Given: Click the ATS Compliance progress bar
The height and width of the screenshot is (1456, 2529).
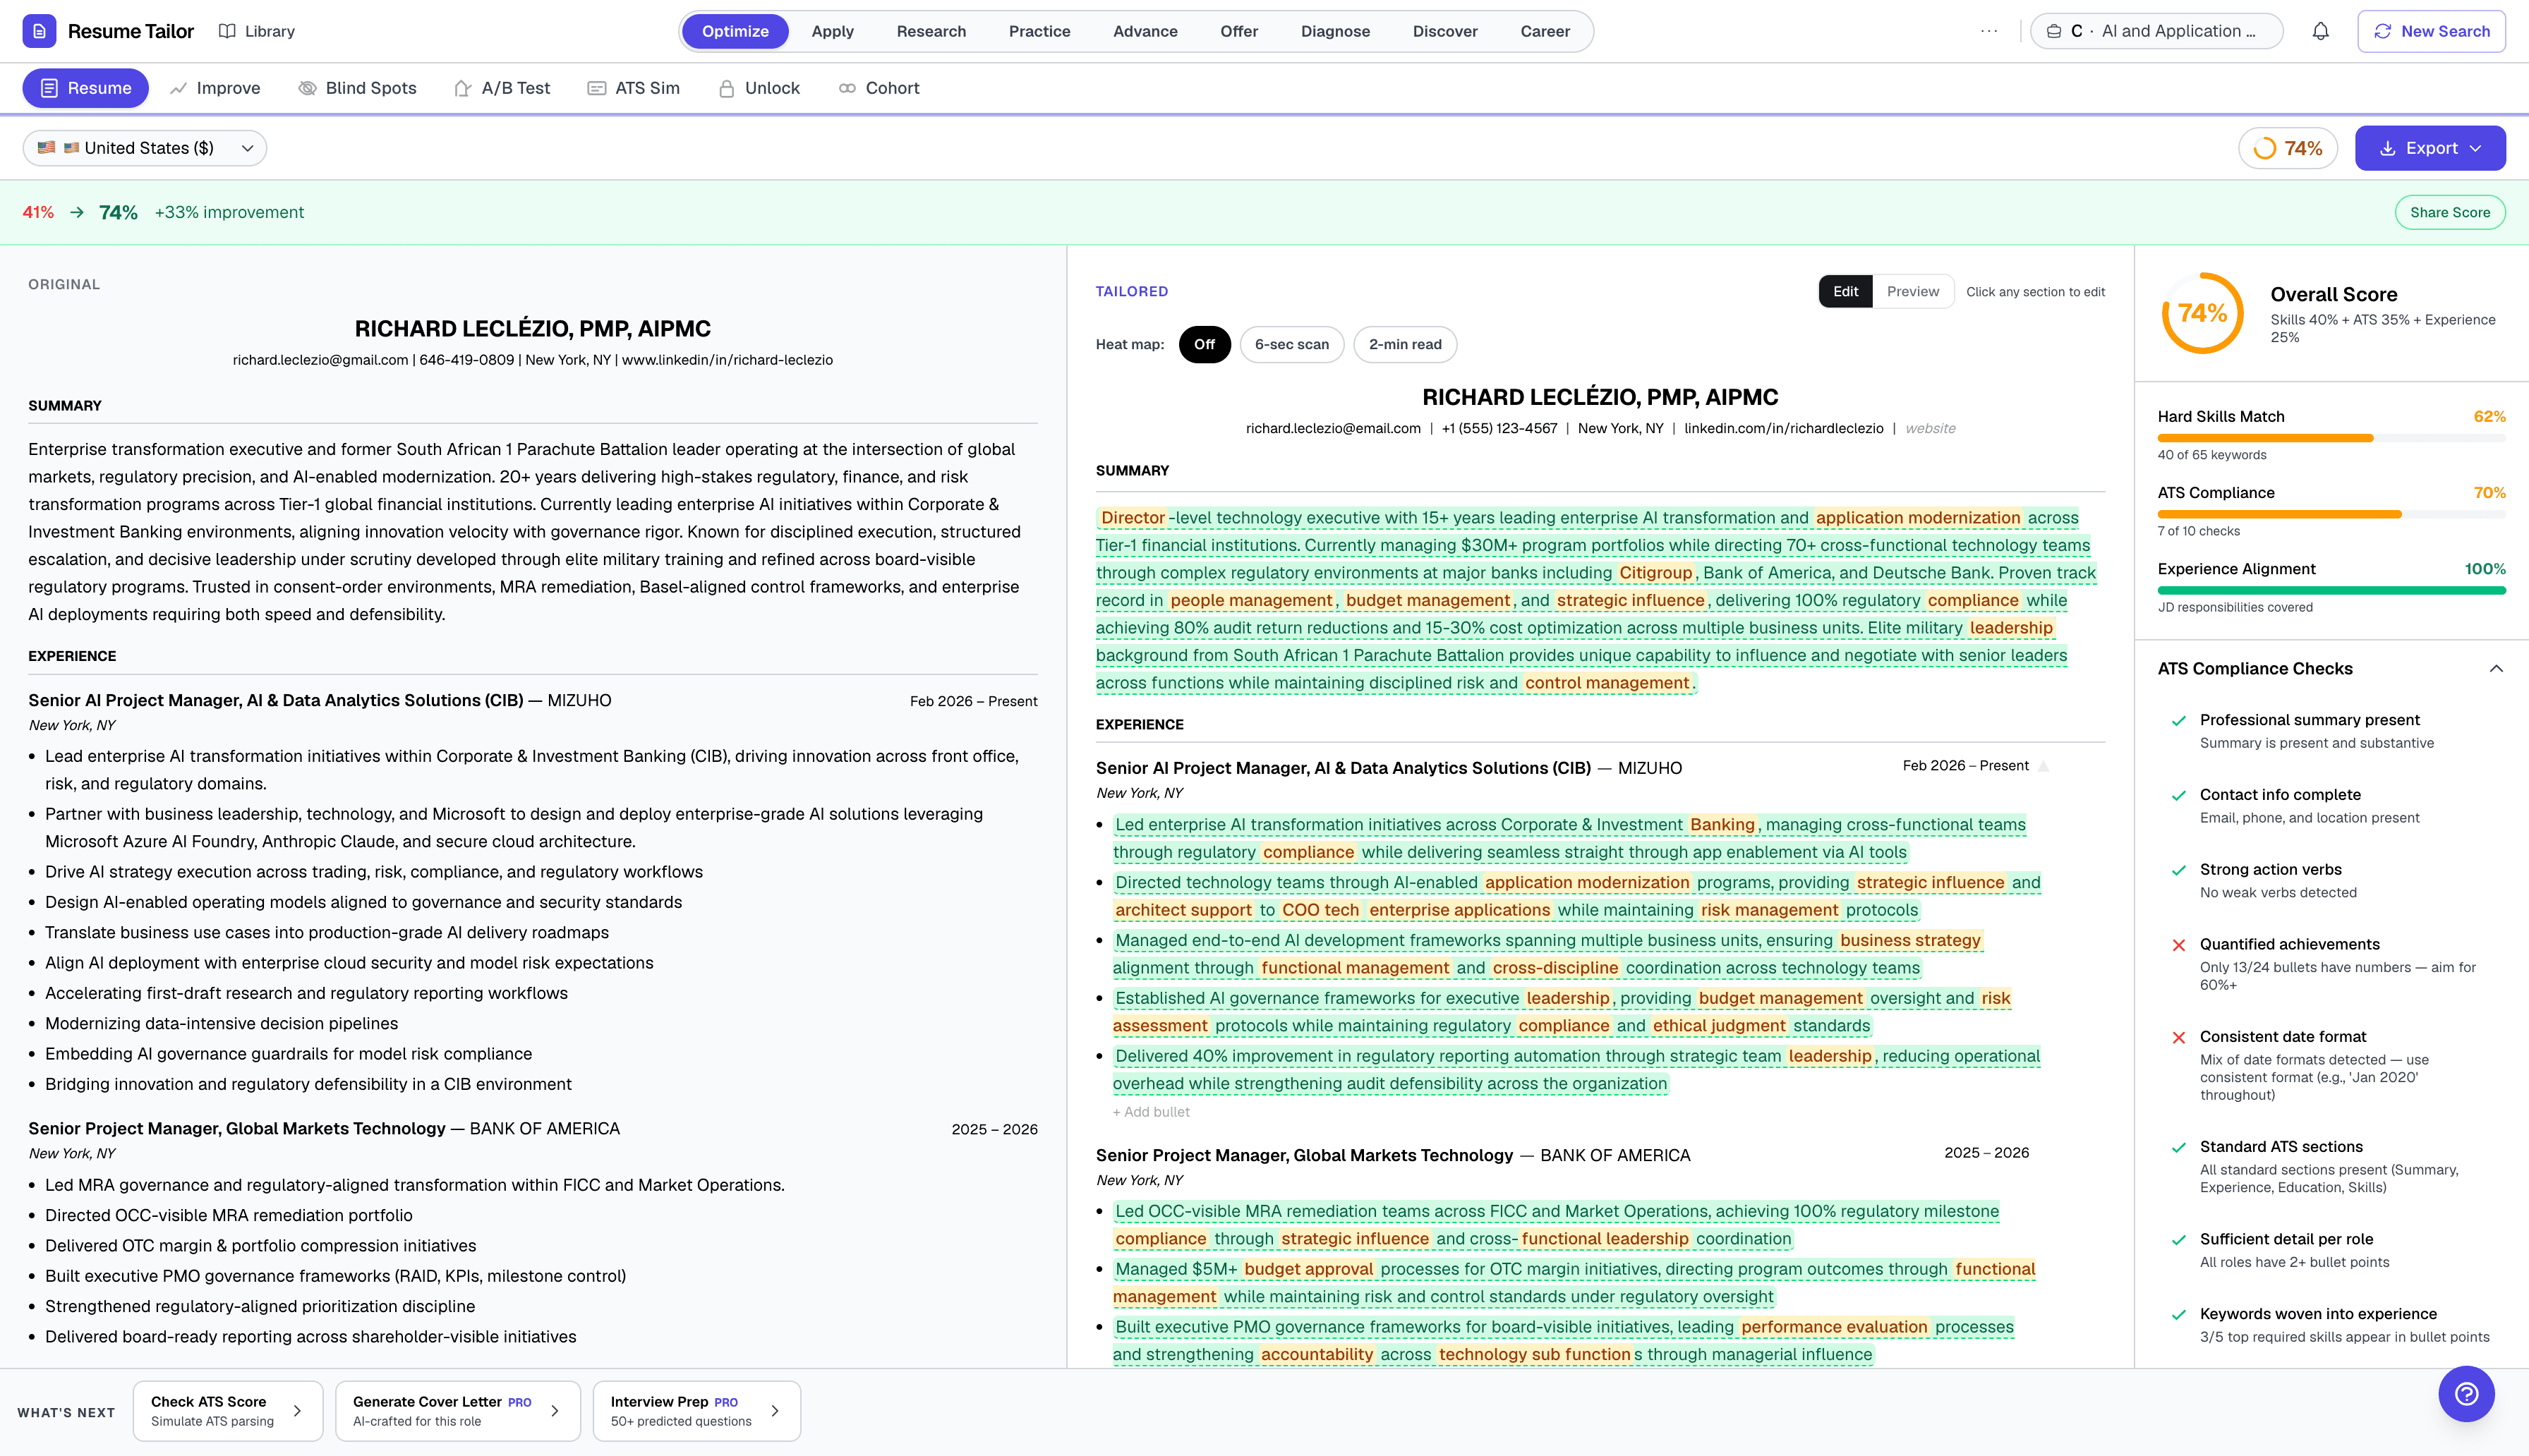Looking at the screenshot, I should [x=2331, y=514].
